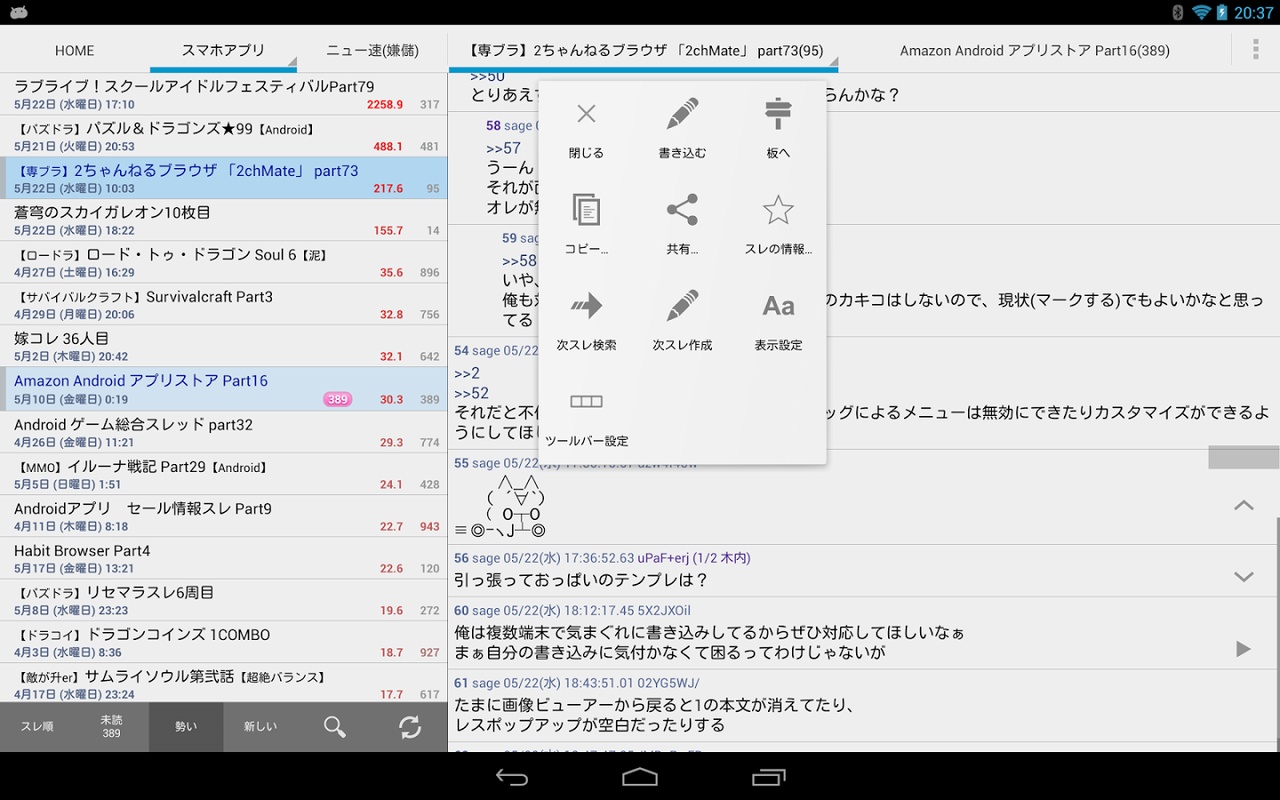Sort list by 新しい

point(260,727)
